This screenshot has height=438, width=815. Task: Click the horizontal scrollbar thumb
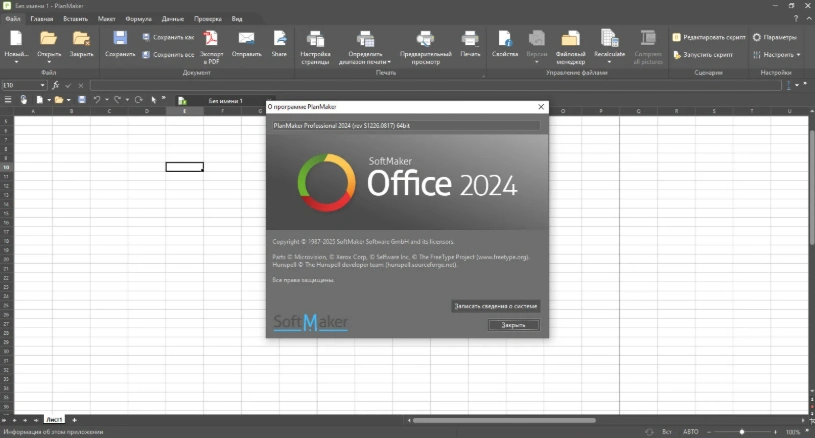tap(504, 420)
